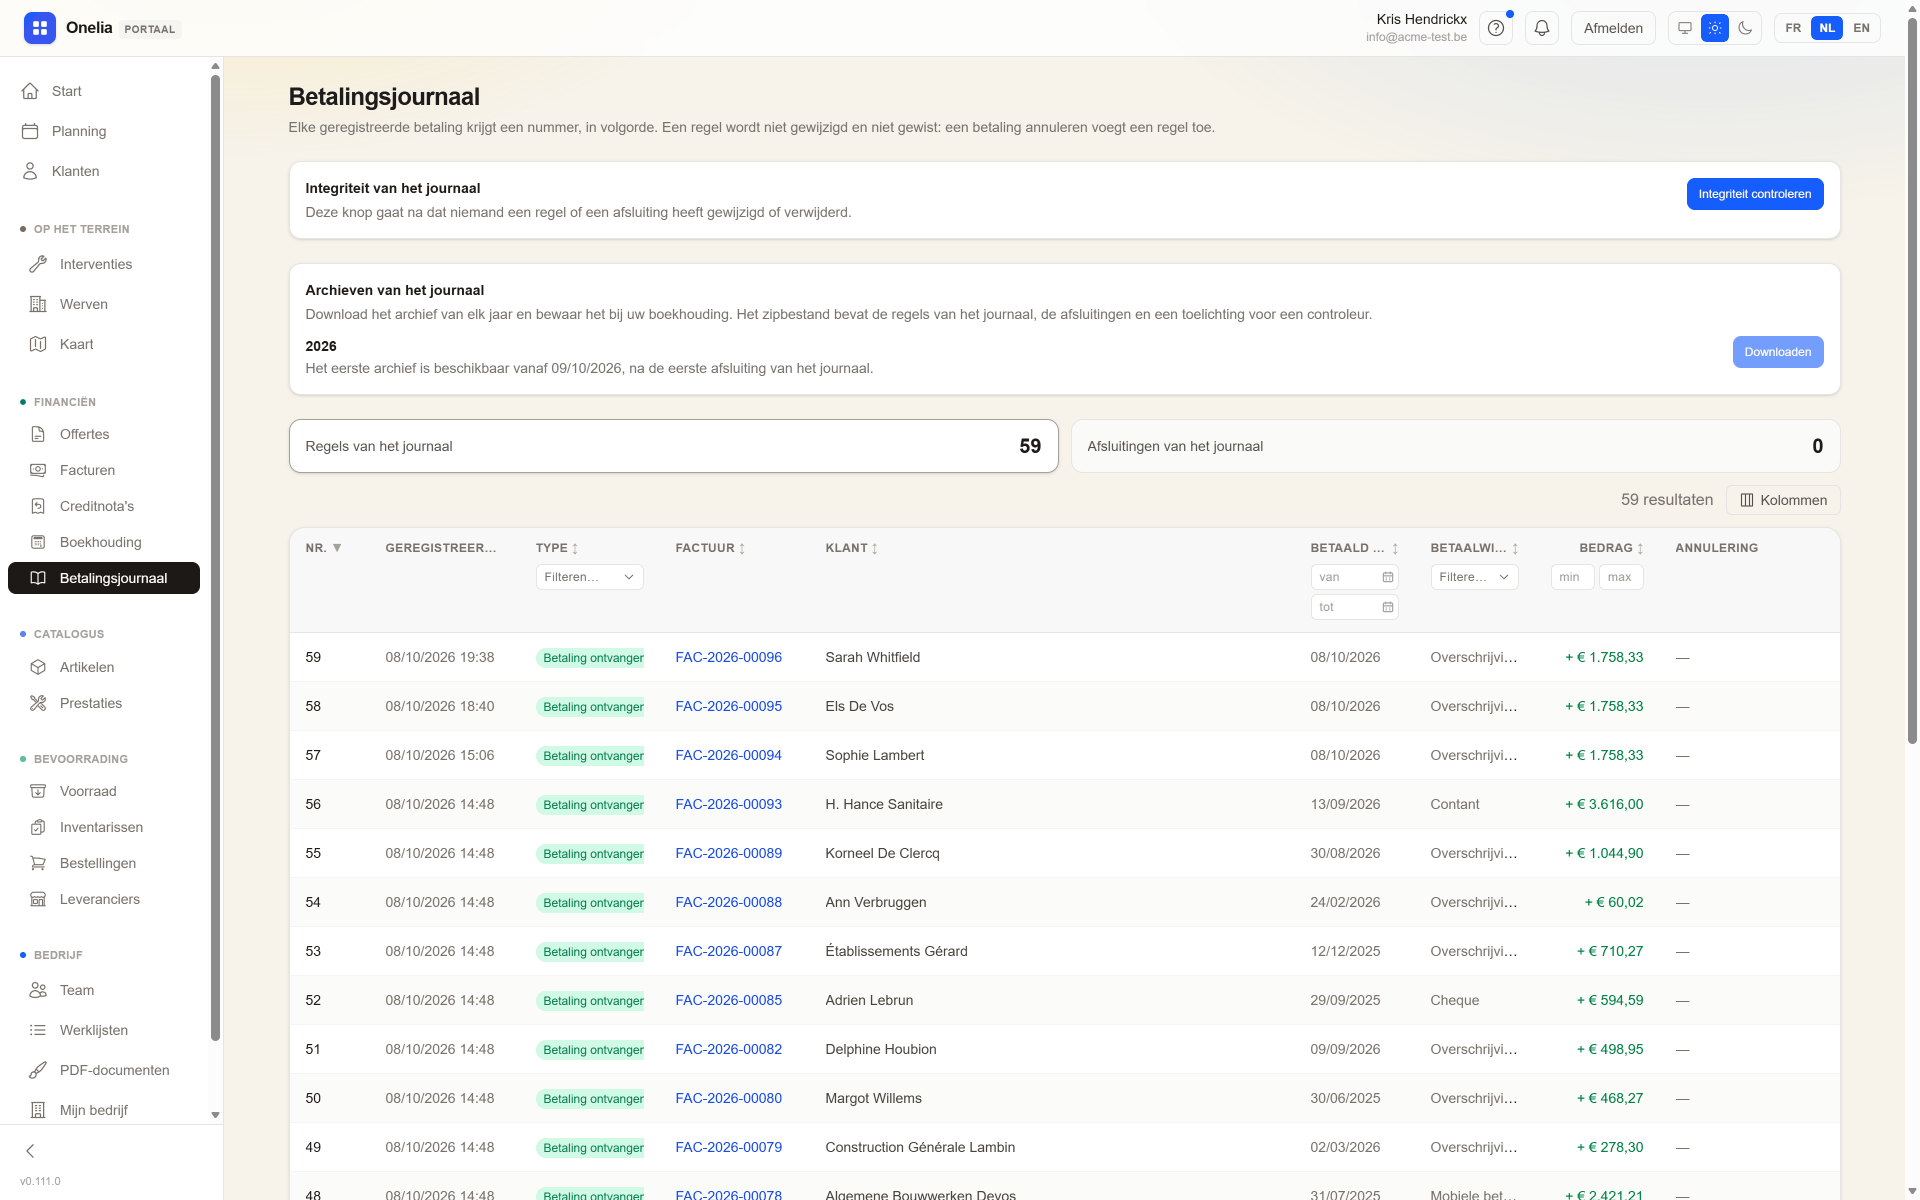The width and height of the screenshot is (1920, 1200).
Task: Open Interventies menu item
Action: [104, 264]
